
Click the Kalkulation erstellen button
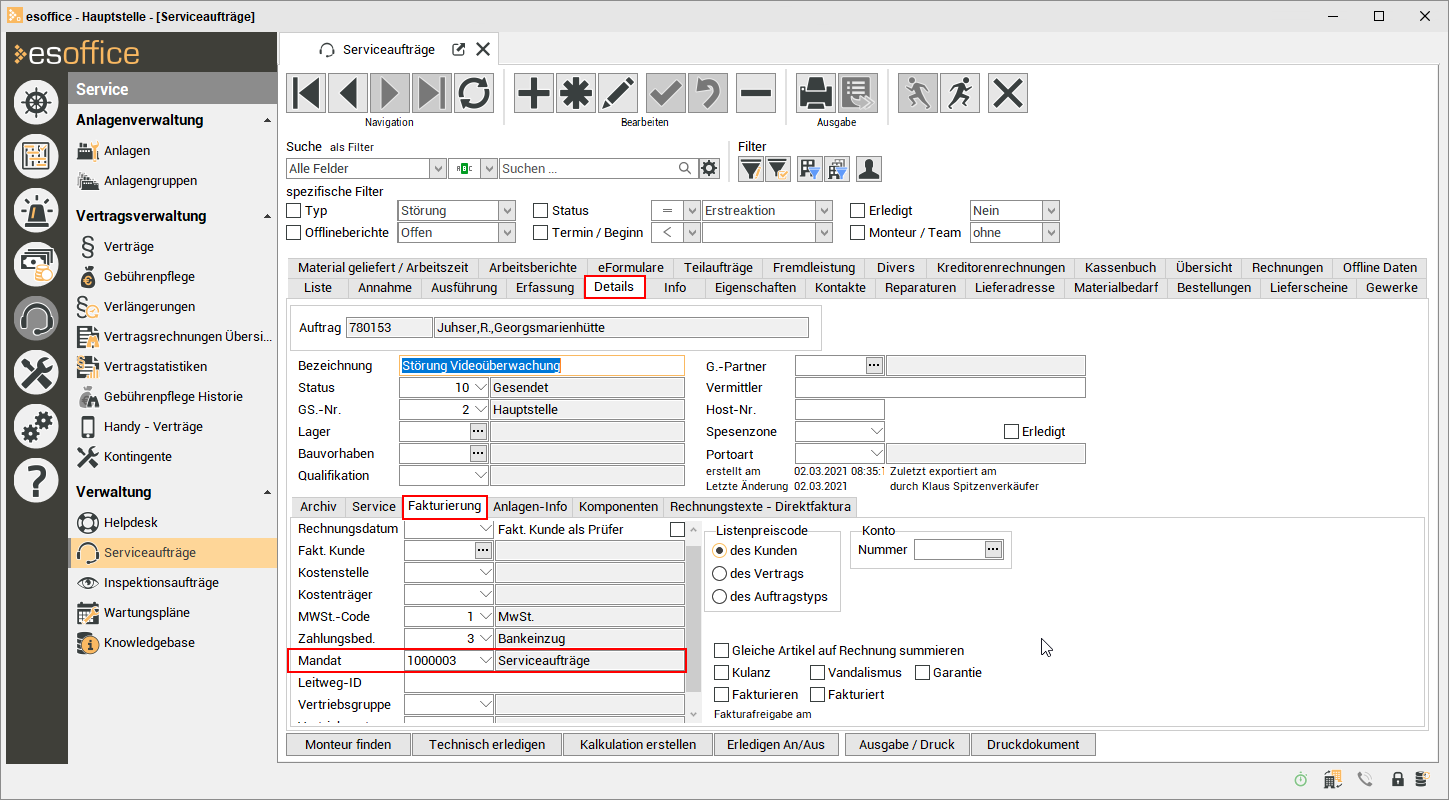tap(638, 745)
